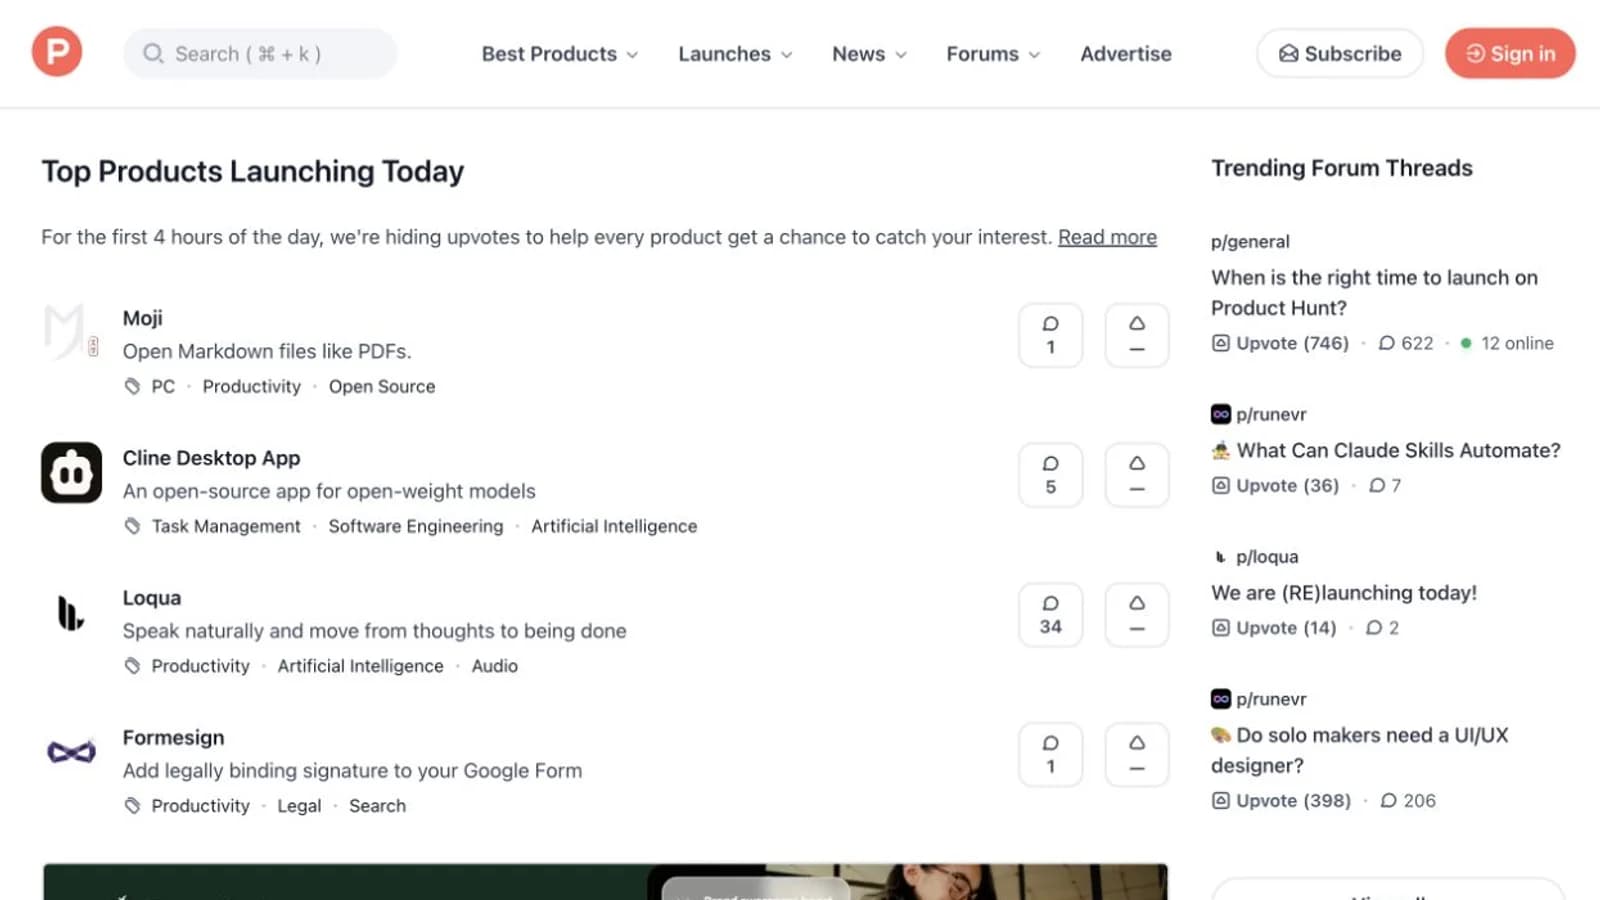Click the dark promotional banner image

tap(605, 882)
